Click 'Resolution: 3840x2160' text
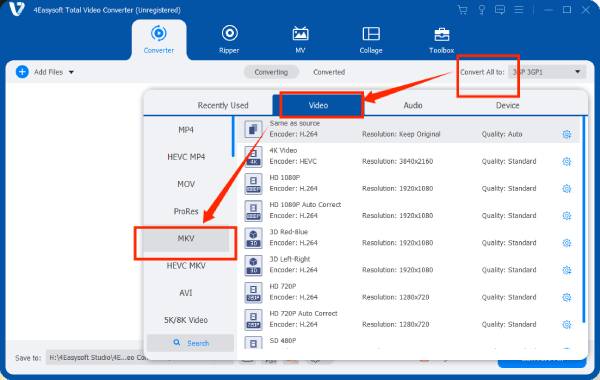This screenshot has width=600, height=380. coord(398,161)
